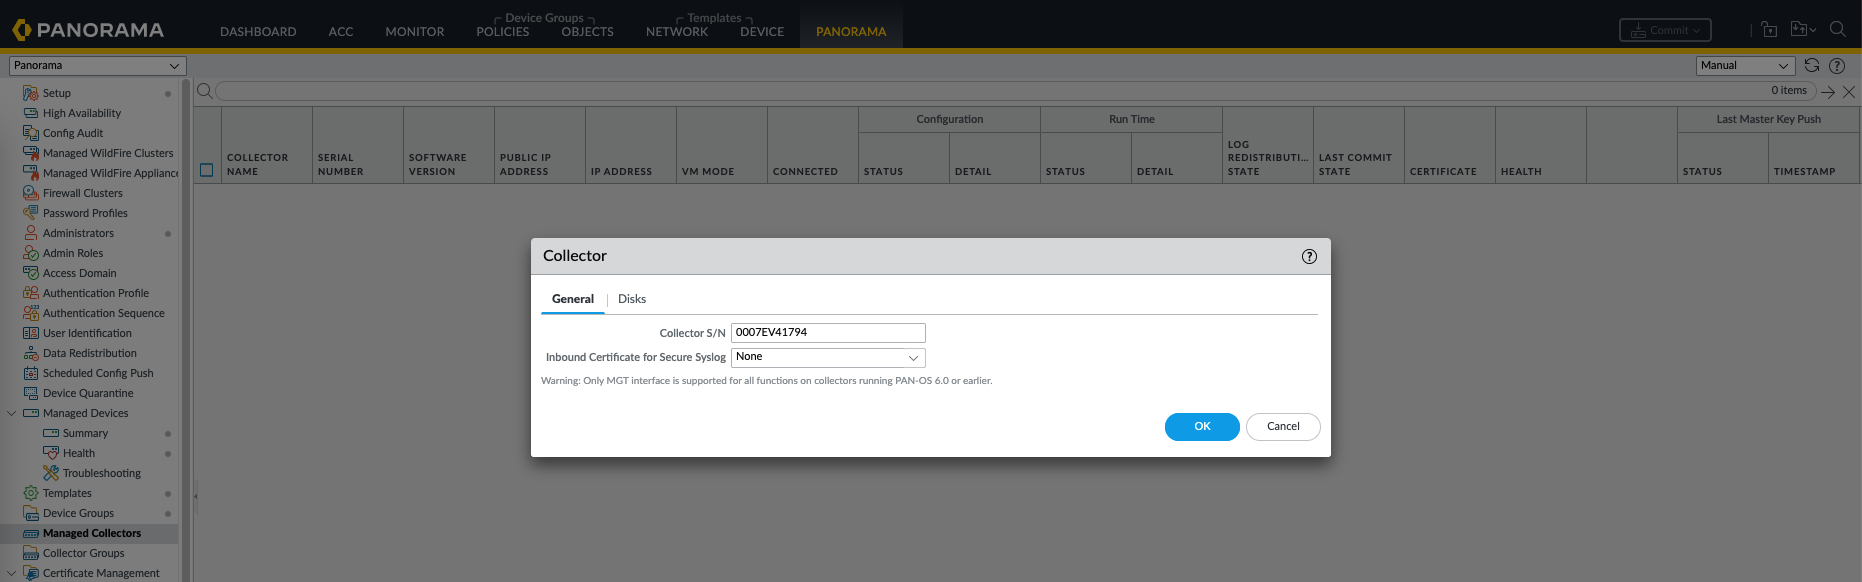Screen dimensions: 1862x582
Task: Open the MONITOR tab
Action: click(x=414, y=32)
